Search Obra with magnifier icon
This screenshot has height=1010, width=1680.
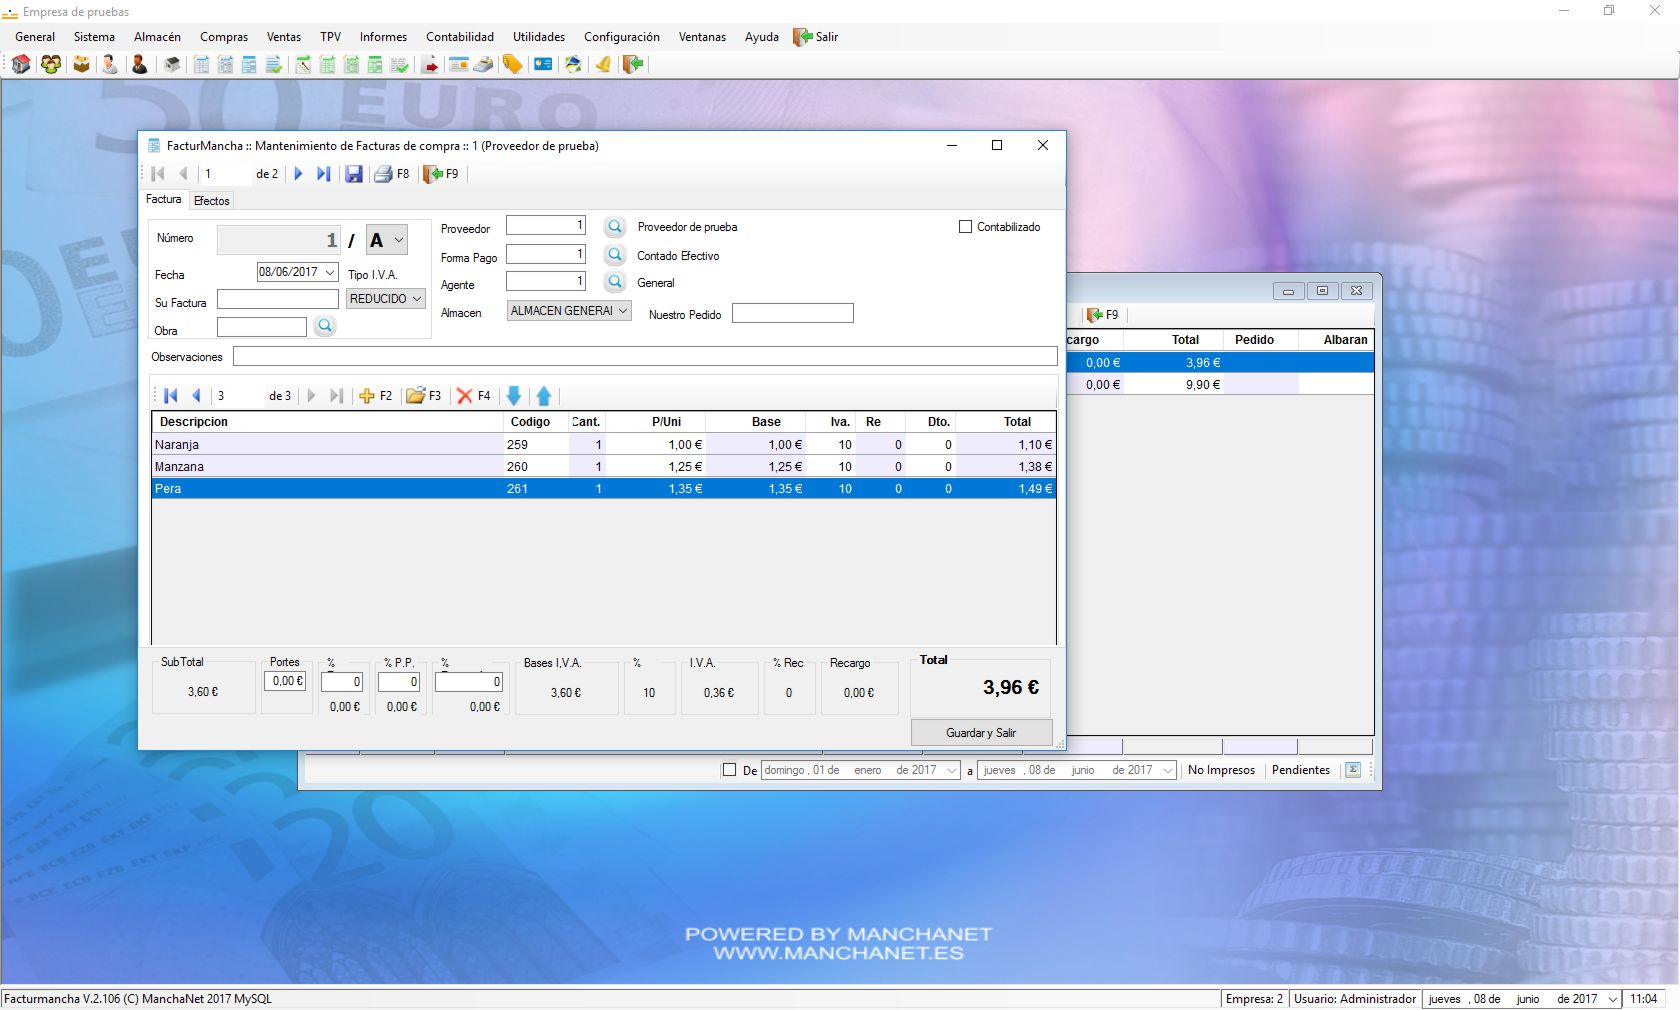pos(325,327)
